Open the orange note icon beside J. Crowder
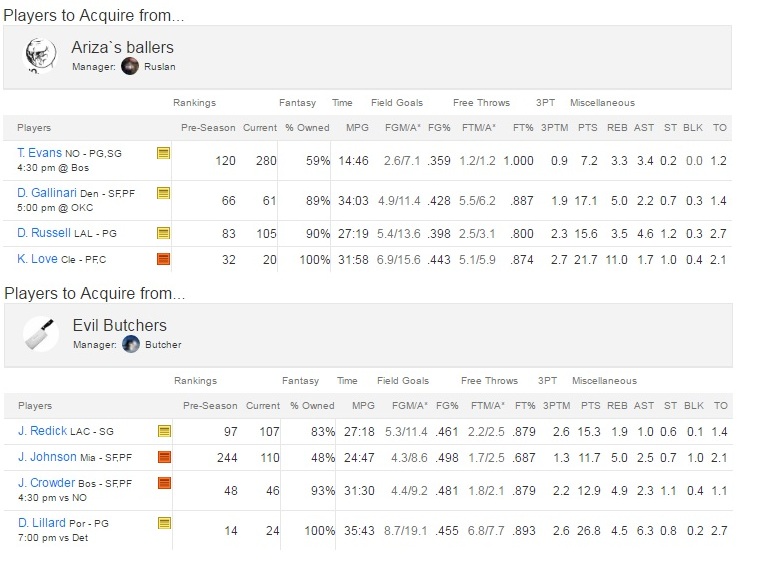773x582 pixels. [x=164, y=483]
